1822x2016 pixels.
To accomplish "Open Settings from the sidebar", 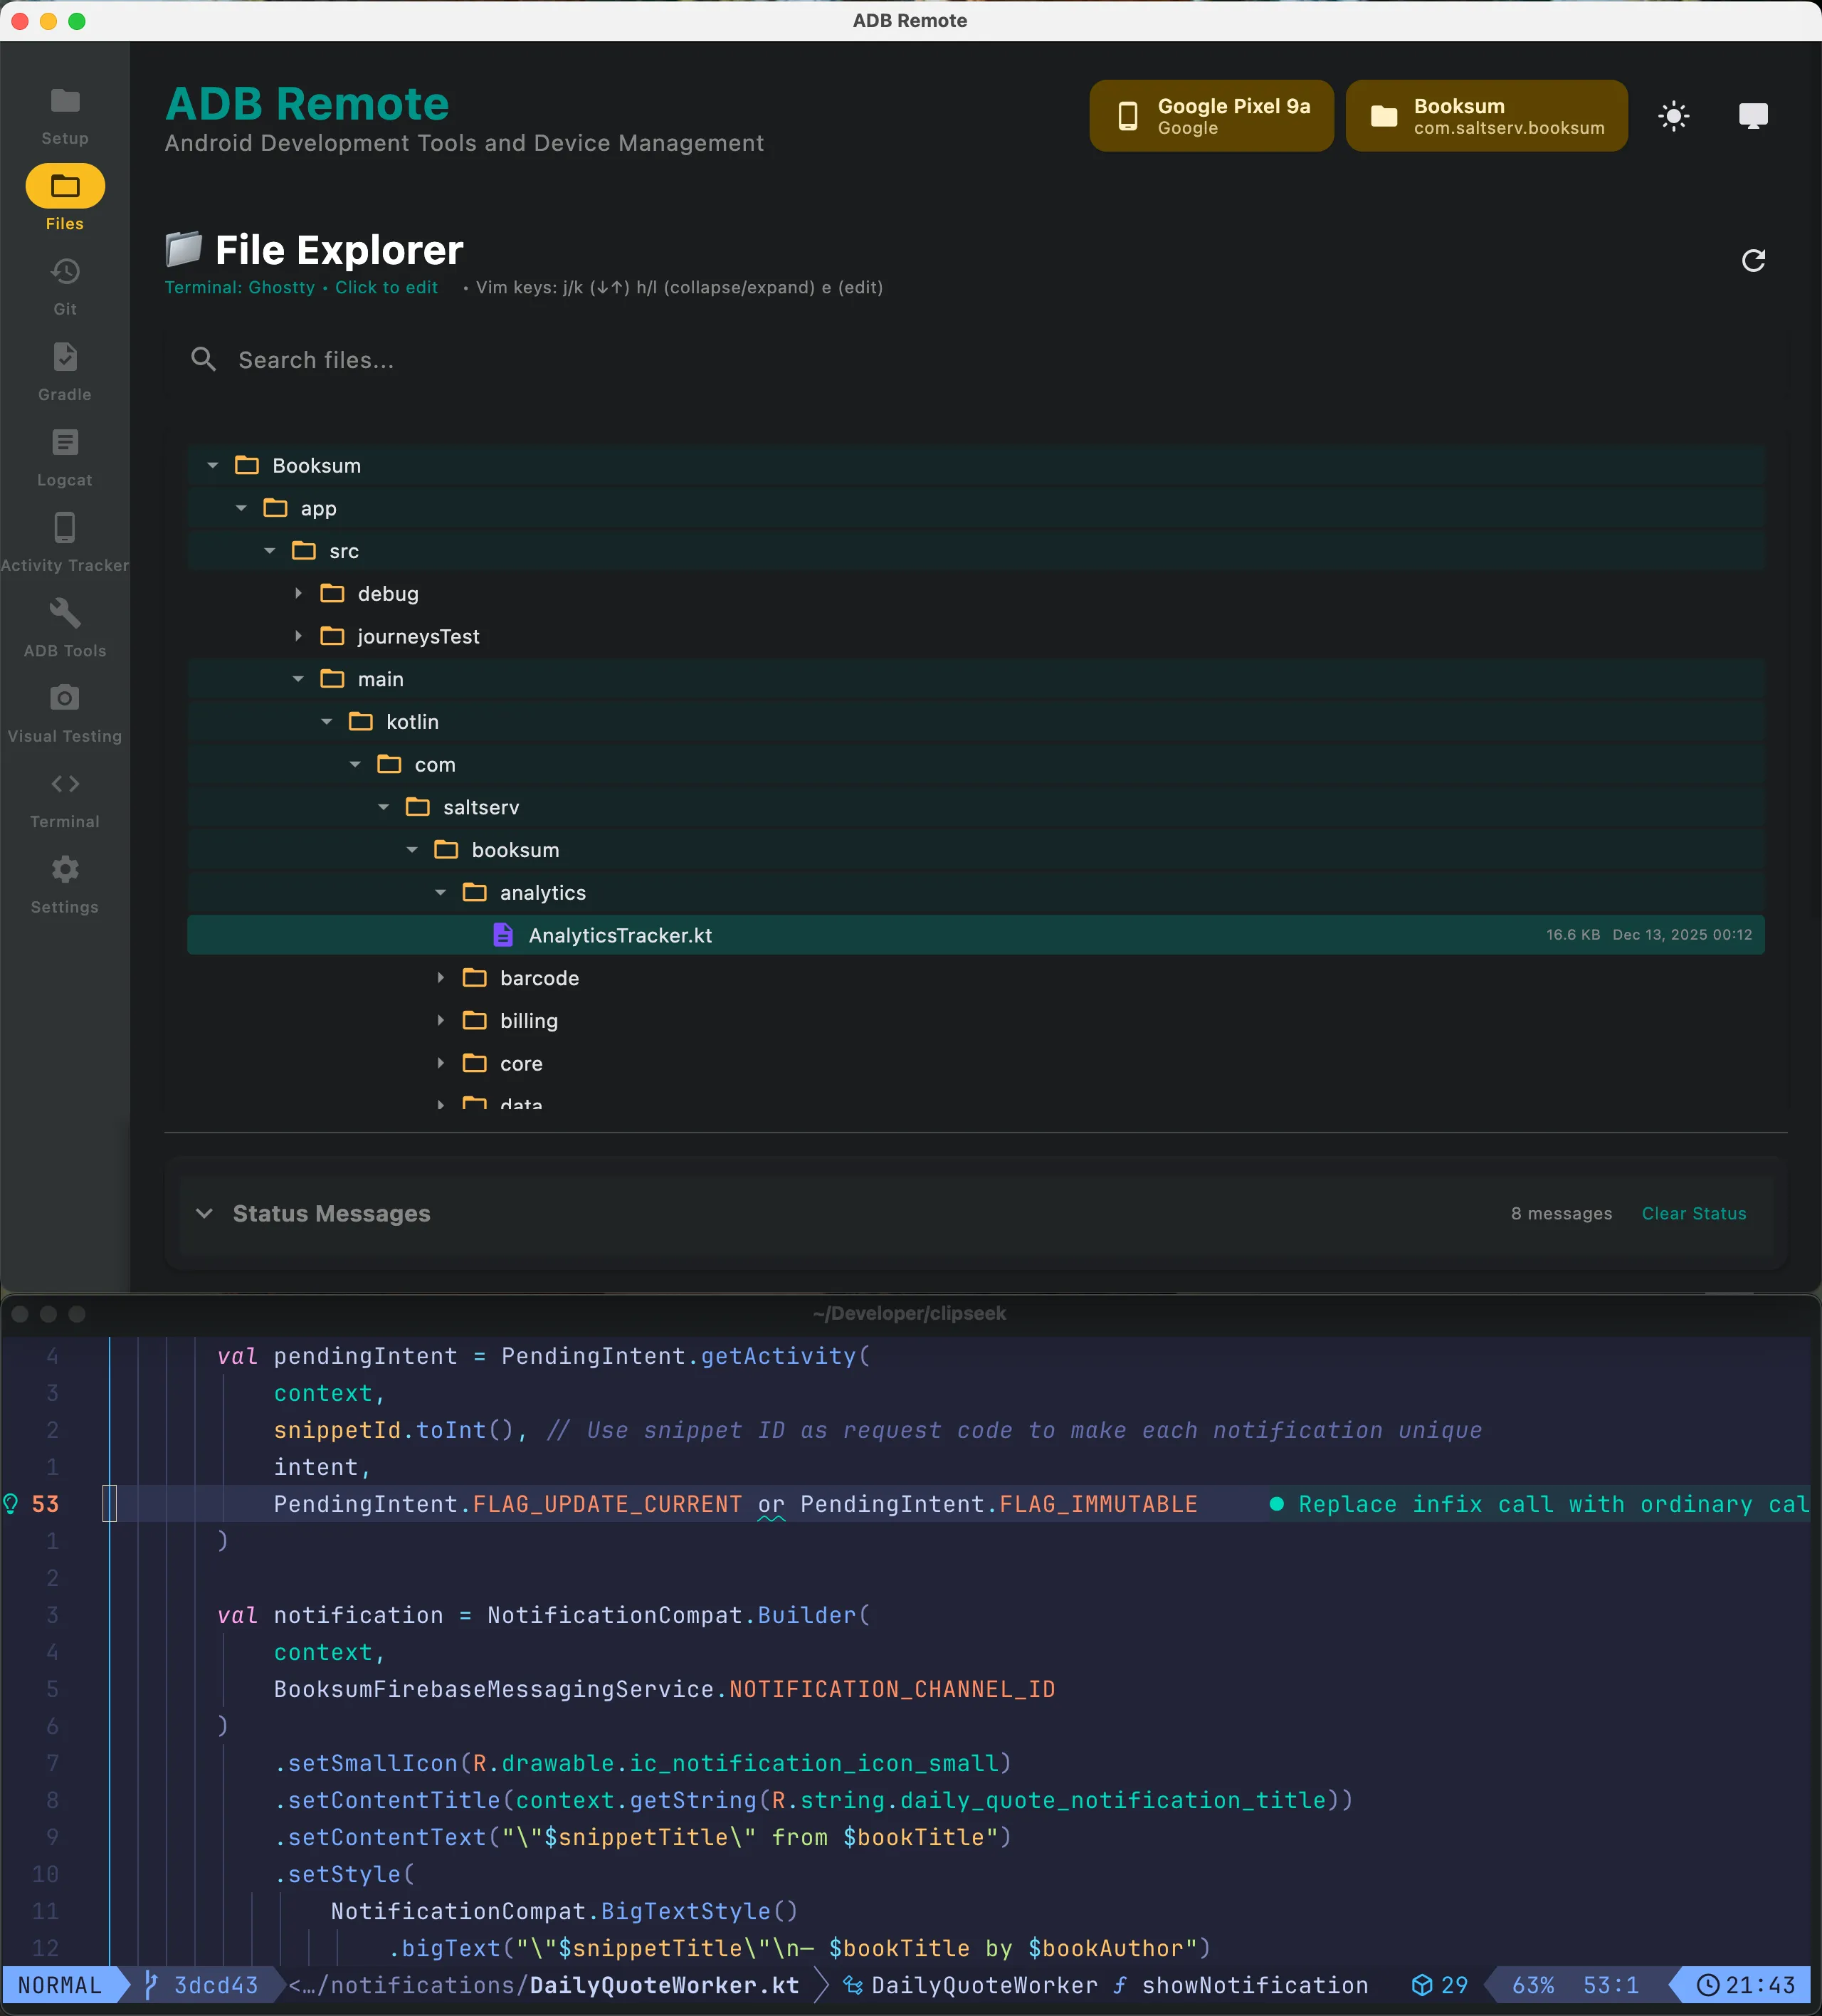I will click(64, 882).
